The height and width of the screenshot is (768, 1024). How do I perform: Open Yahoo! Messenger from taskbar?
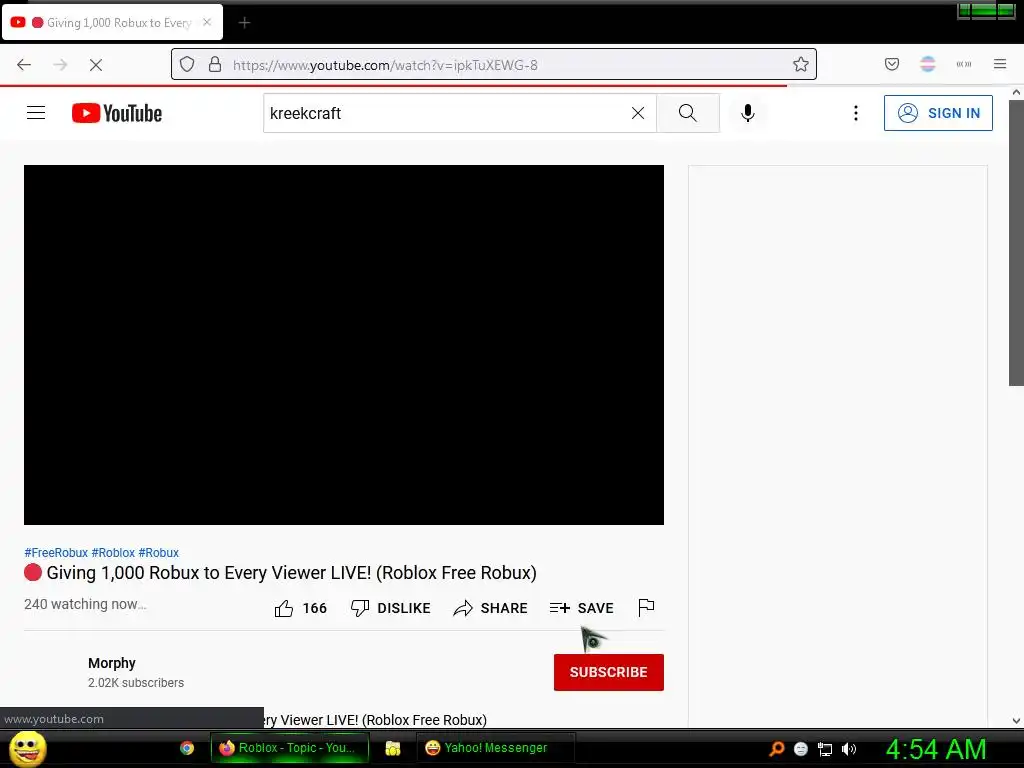pos(495,748)
